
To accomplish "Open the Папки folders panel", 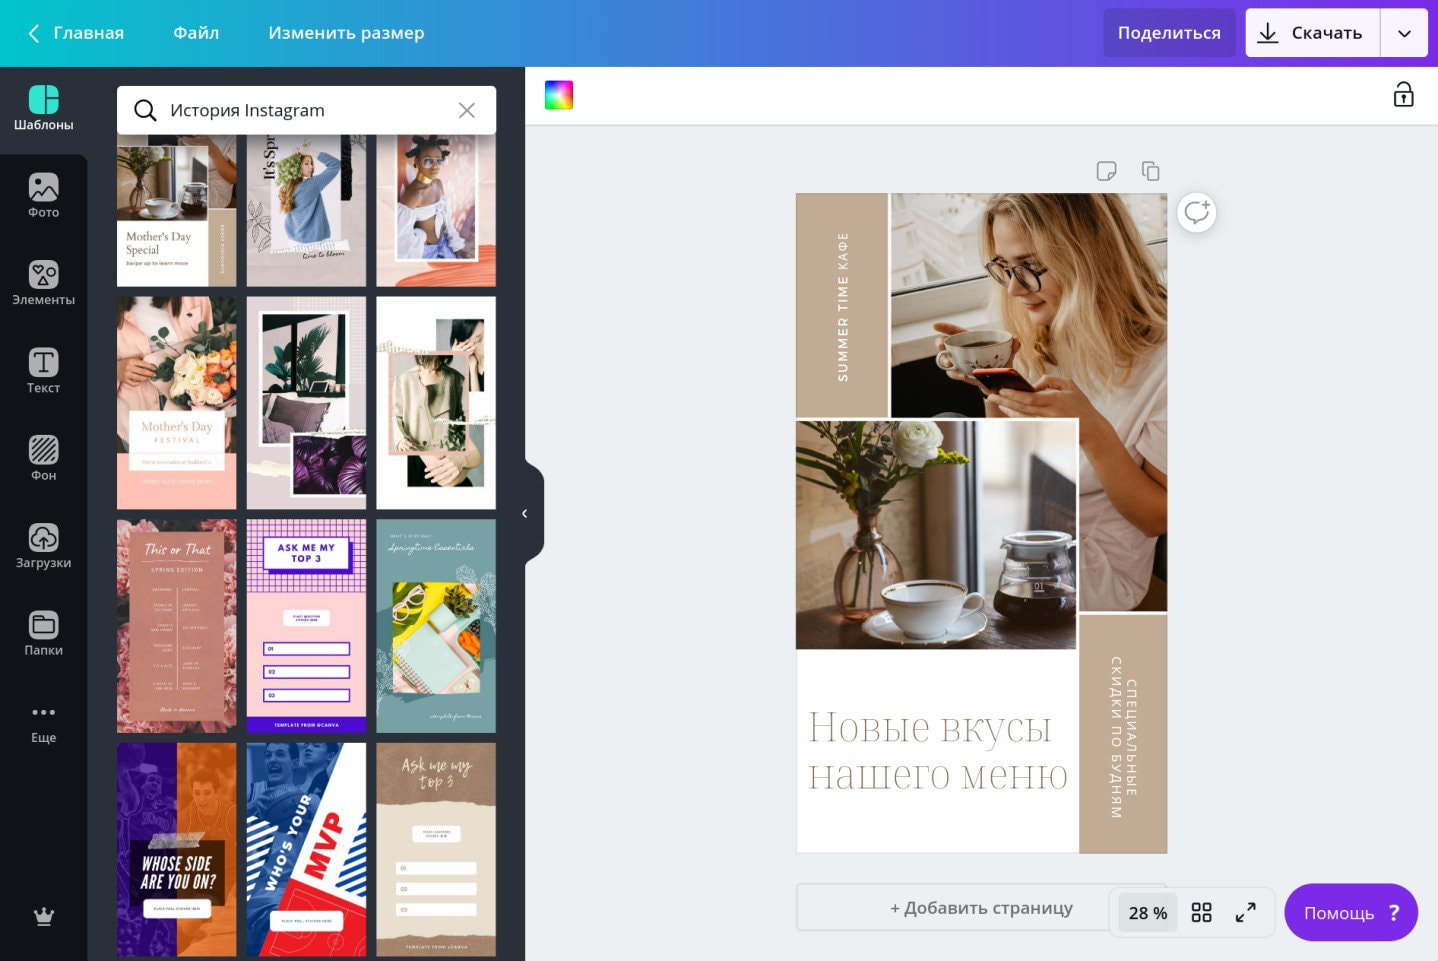I will click(x=43, y=634).
